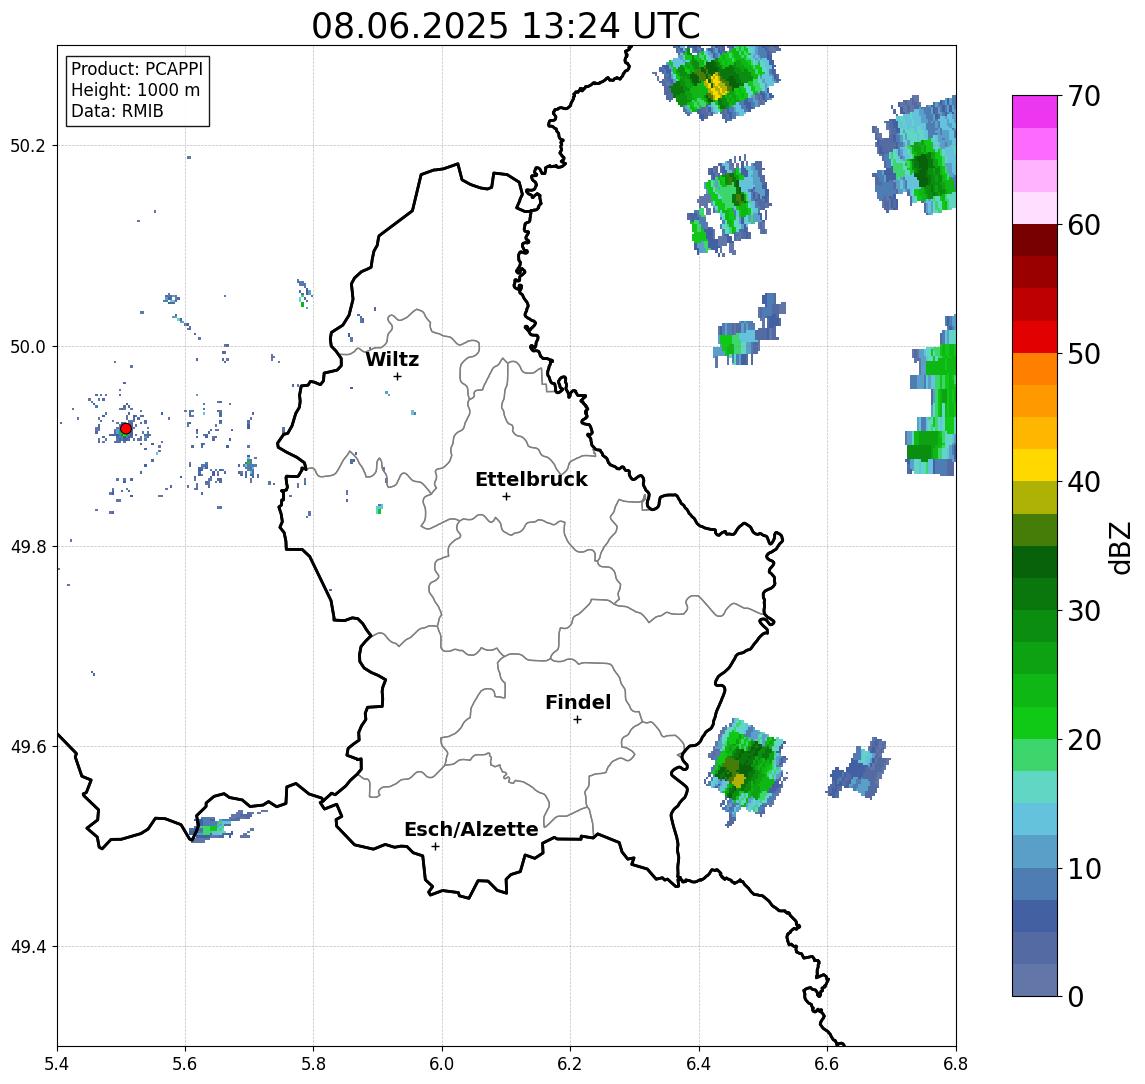
Task: Click the dark green swatch just above 30
Action: coord(1035,594)
